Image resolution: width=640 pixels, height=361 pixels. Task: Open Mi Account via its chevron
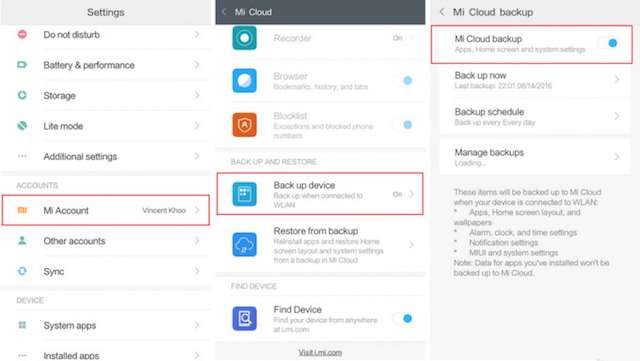coord(197,210)
